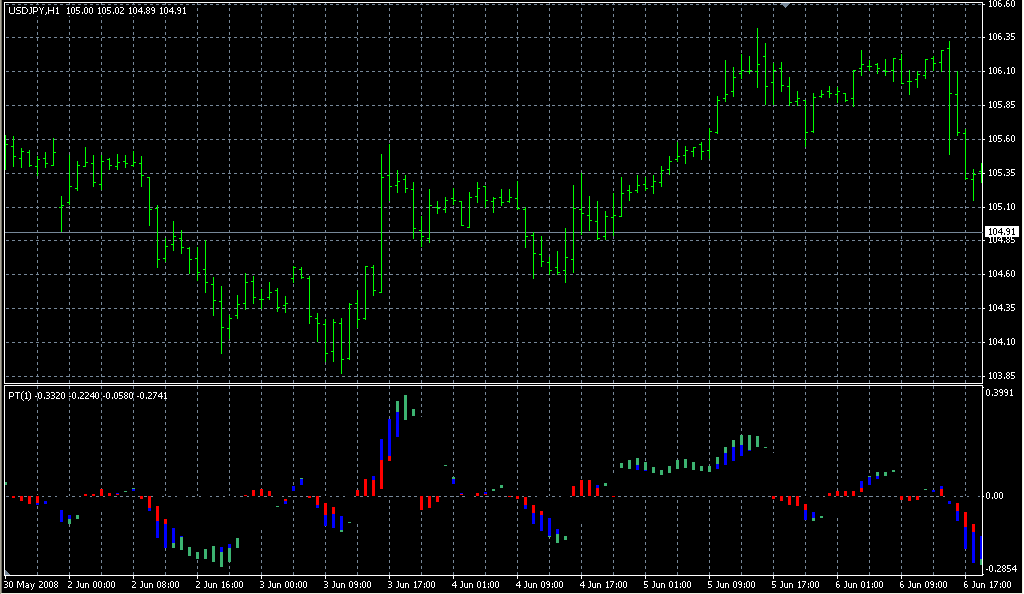Click the 106.35 price axis label

1002,37
